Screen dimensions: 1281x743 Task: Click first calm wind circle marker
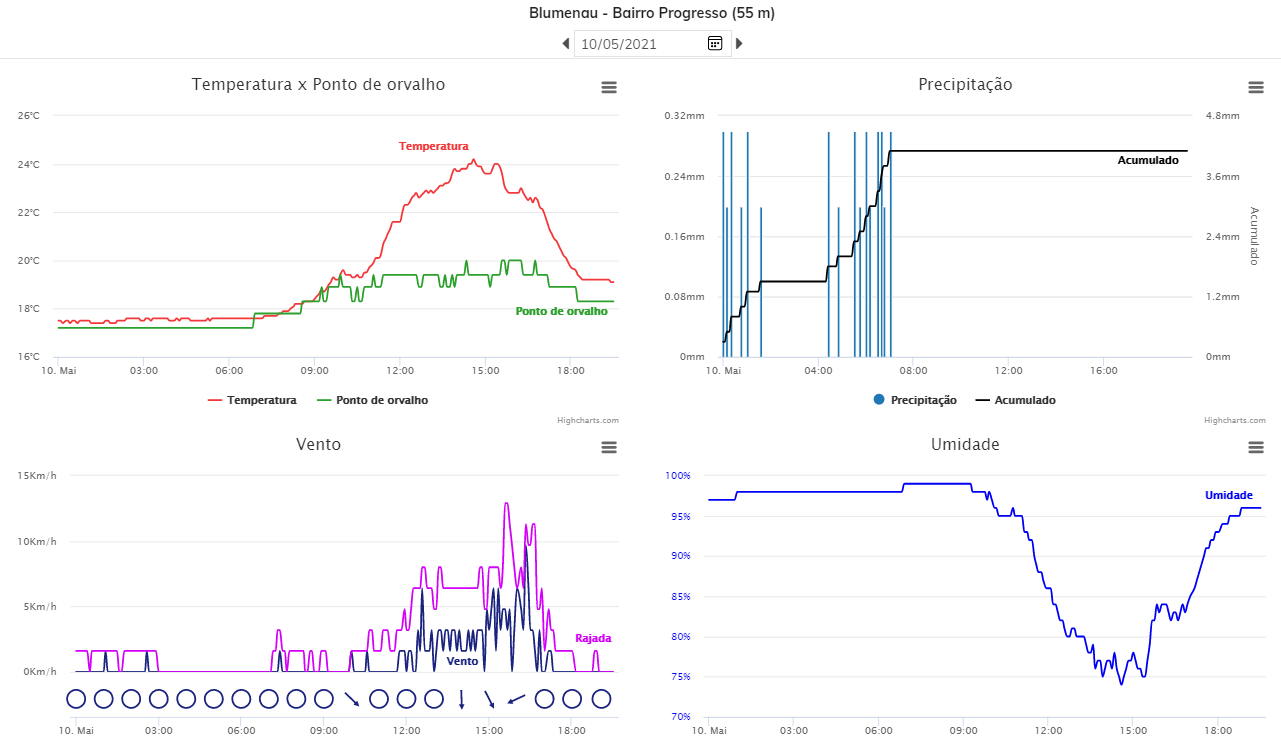tap(76, 699)
